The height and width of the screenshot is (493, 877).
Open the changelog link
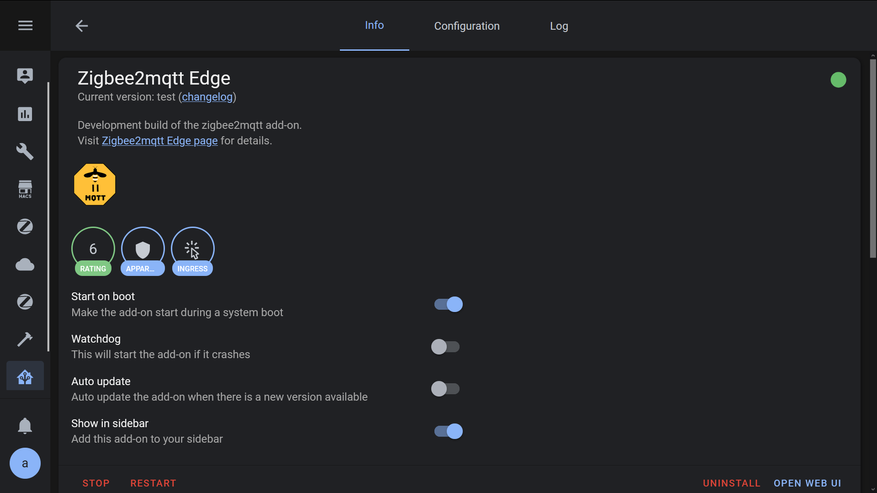pos(208,97)
